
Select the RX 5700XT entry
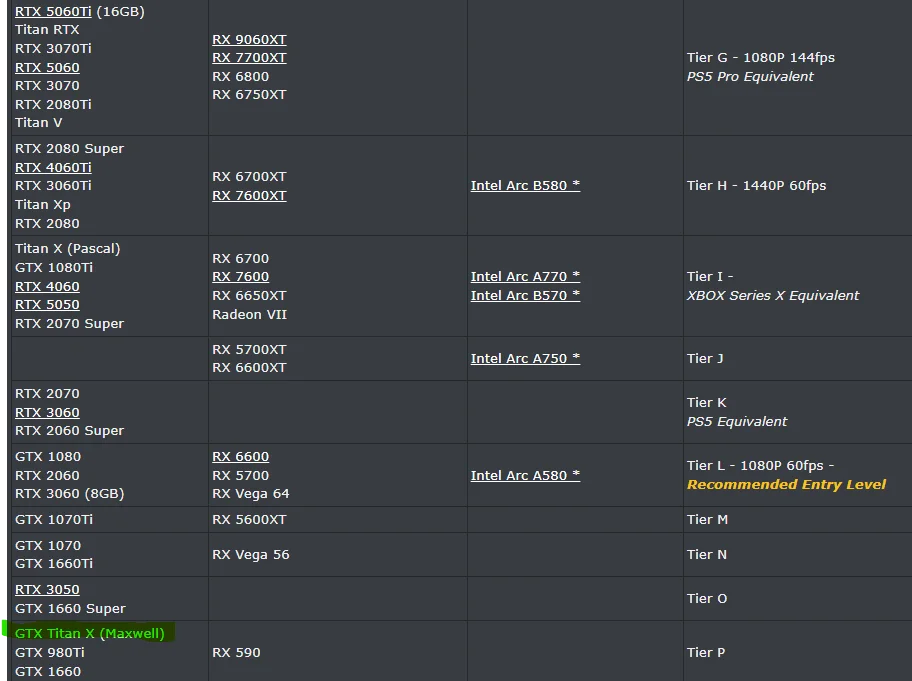[x=249, y=350]
